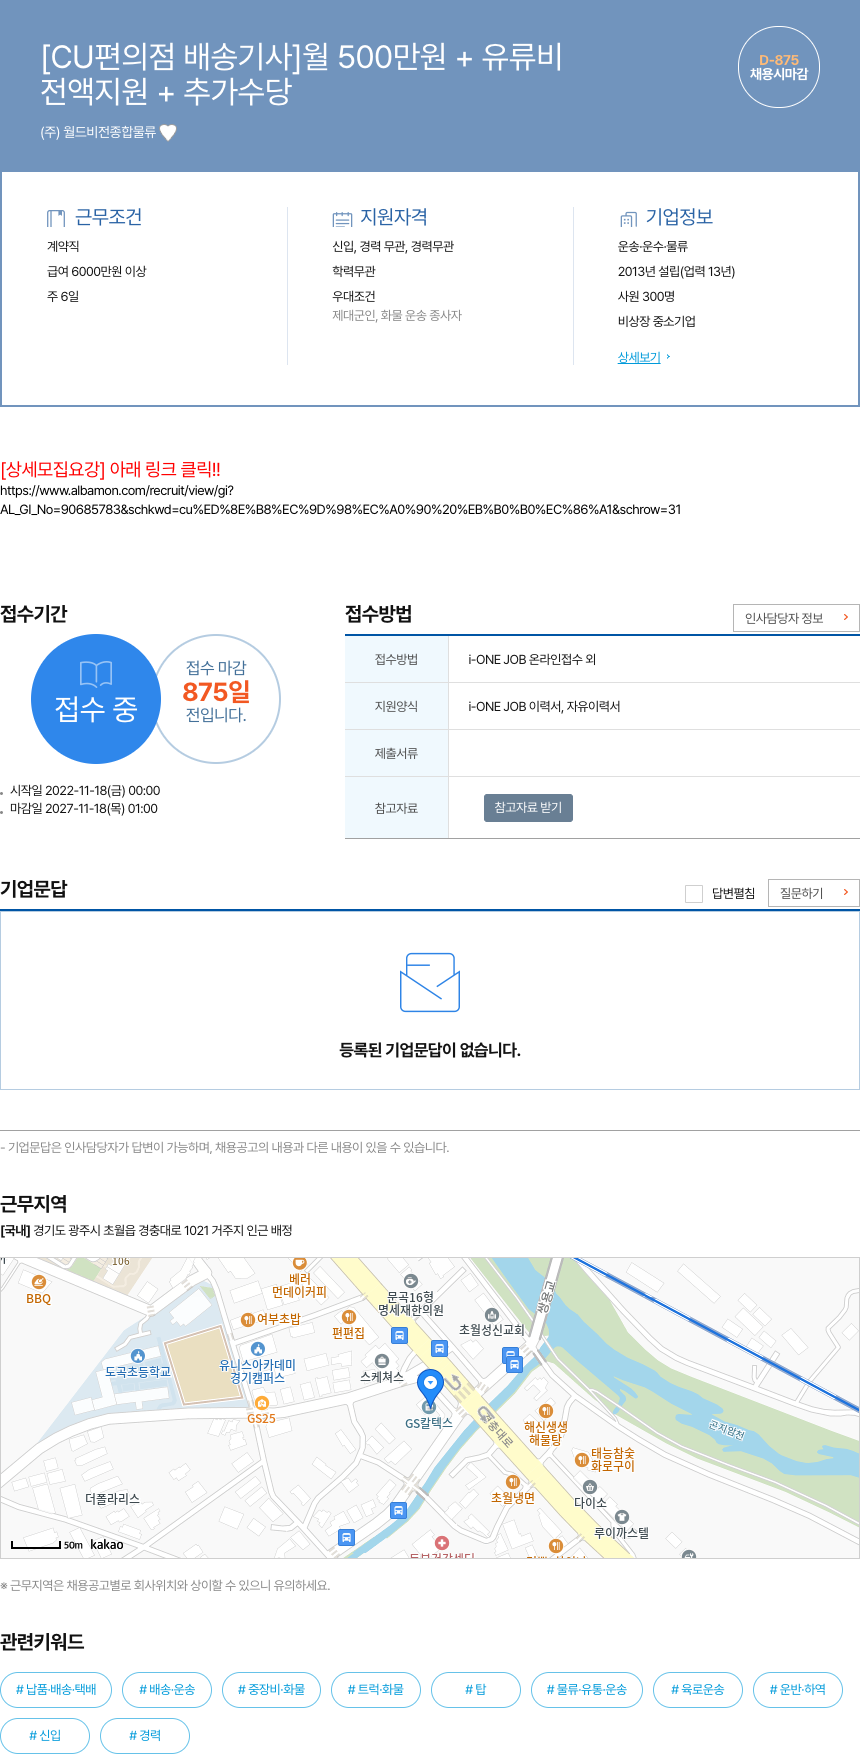
Task: Click the 접수 중 book icon
Action: [96, 673]
